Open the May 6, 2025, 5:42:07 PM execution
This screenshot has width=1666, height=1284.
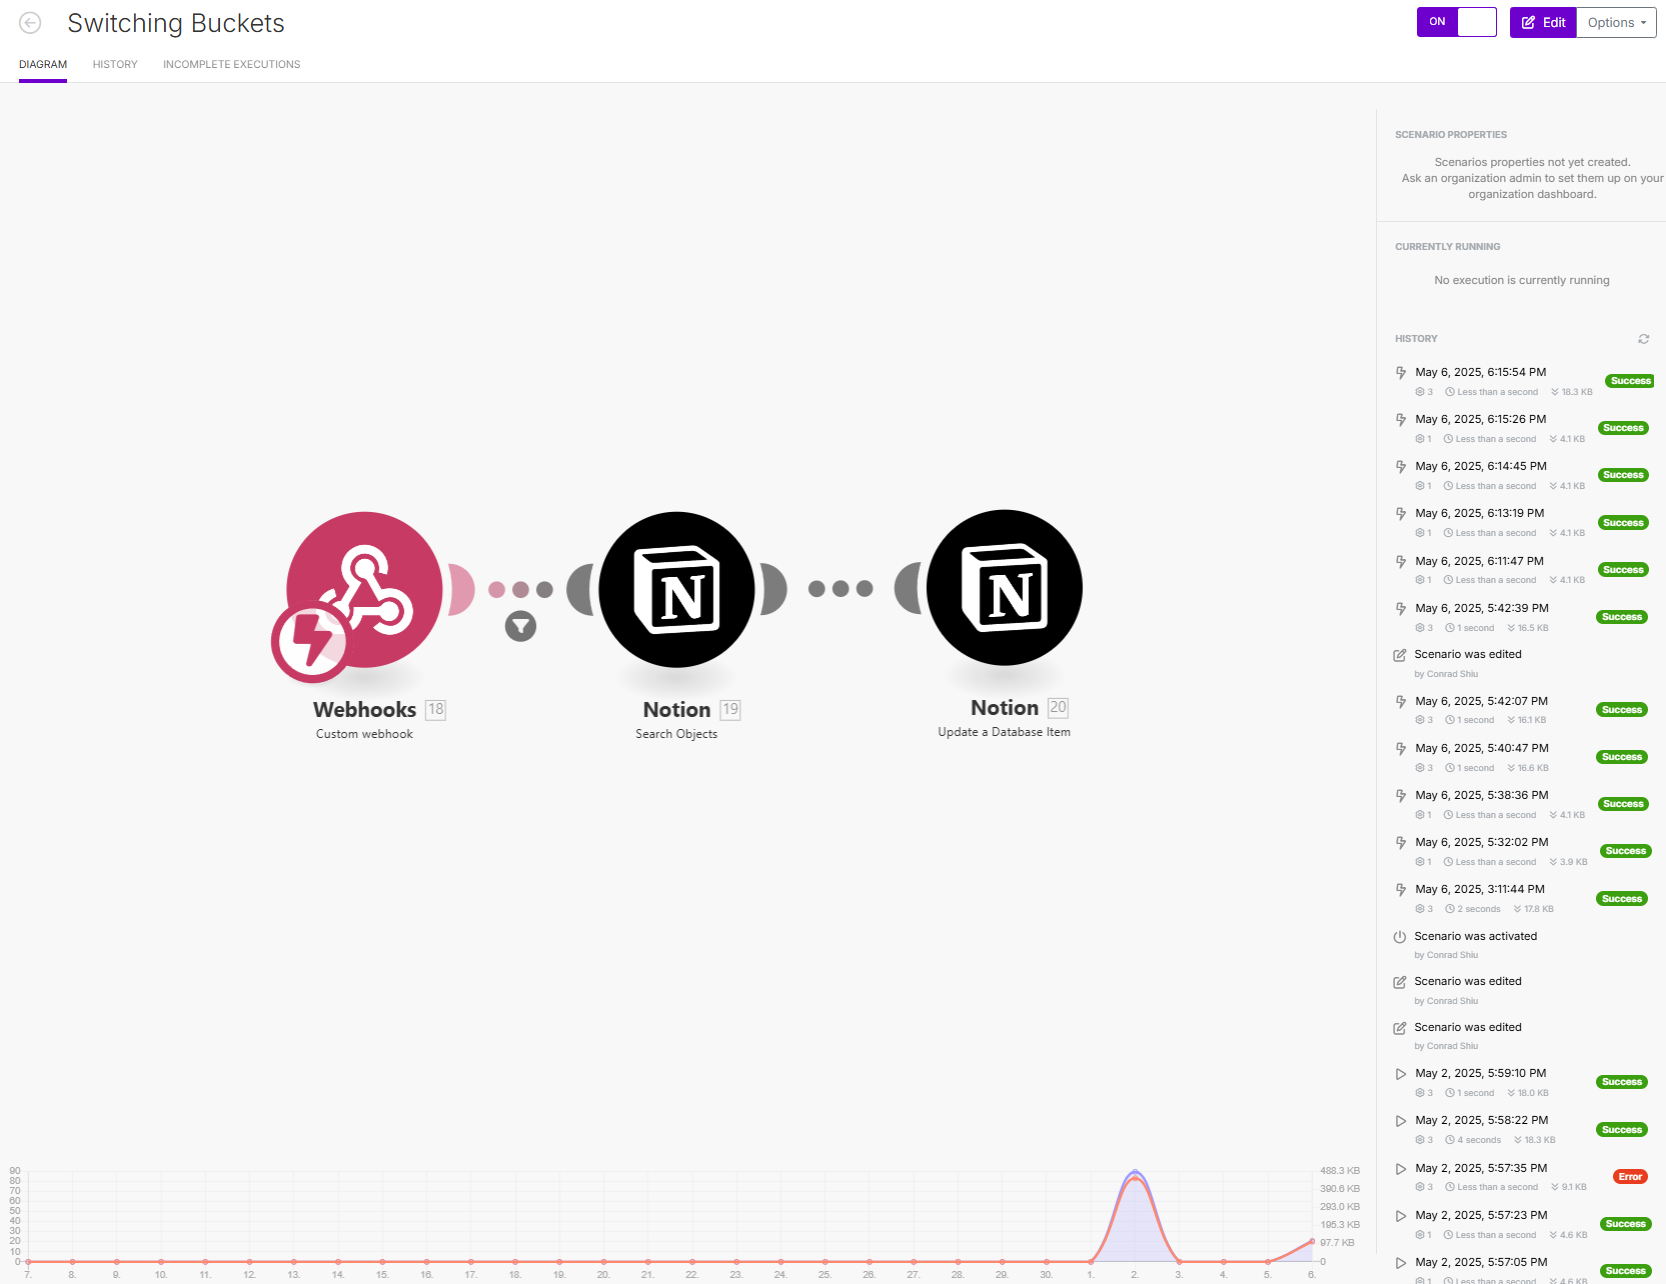1481,701
